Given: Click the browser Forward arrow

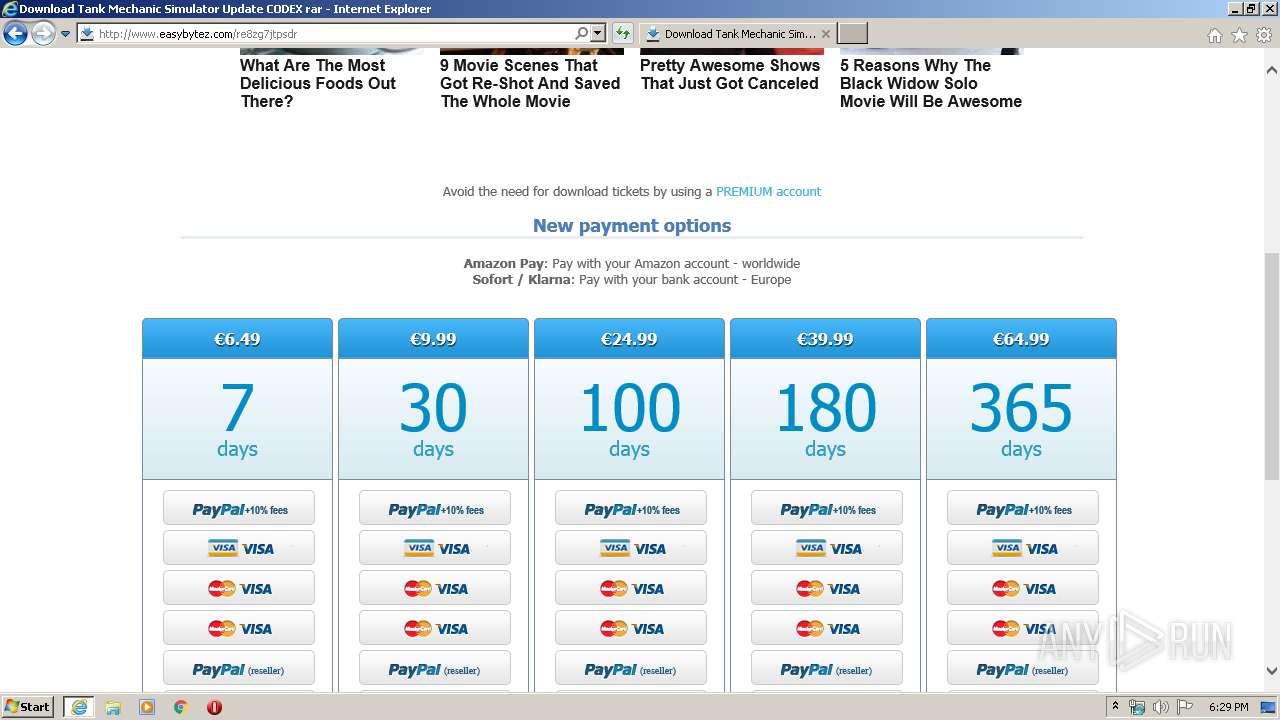Looking at the screenshot, I should tap(43, 34).
